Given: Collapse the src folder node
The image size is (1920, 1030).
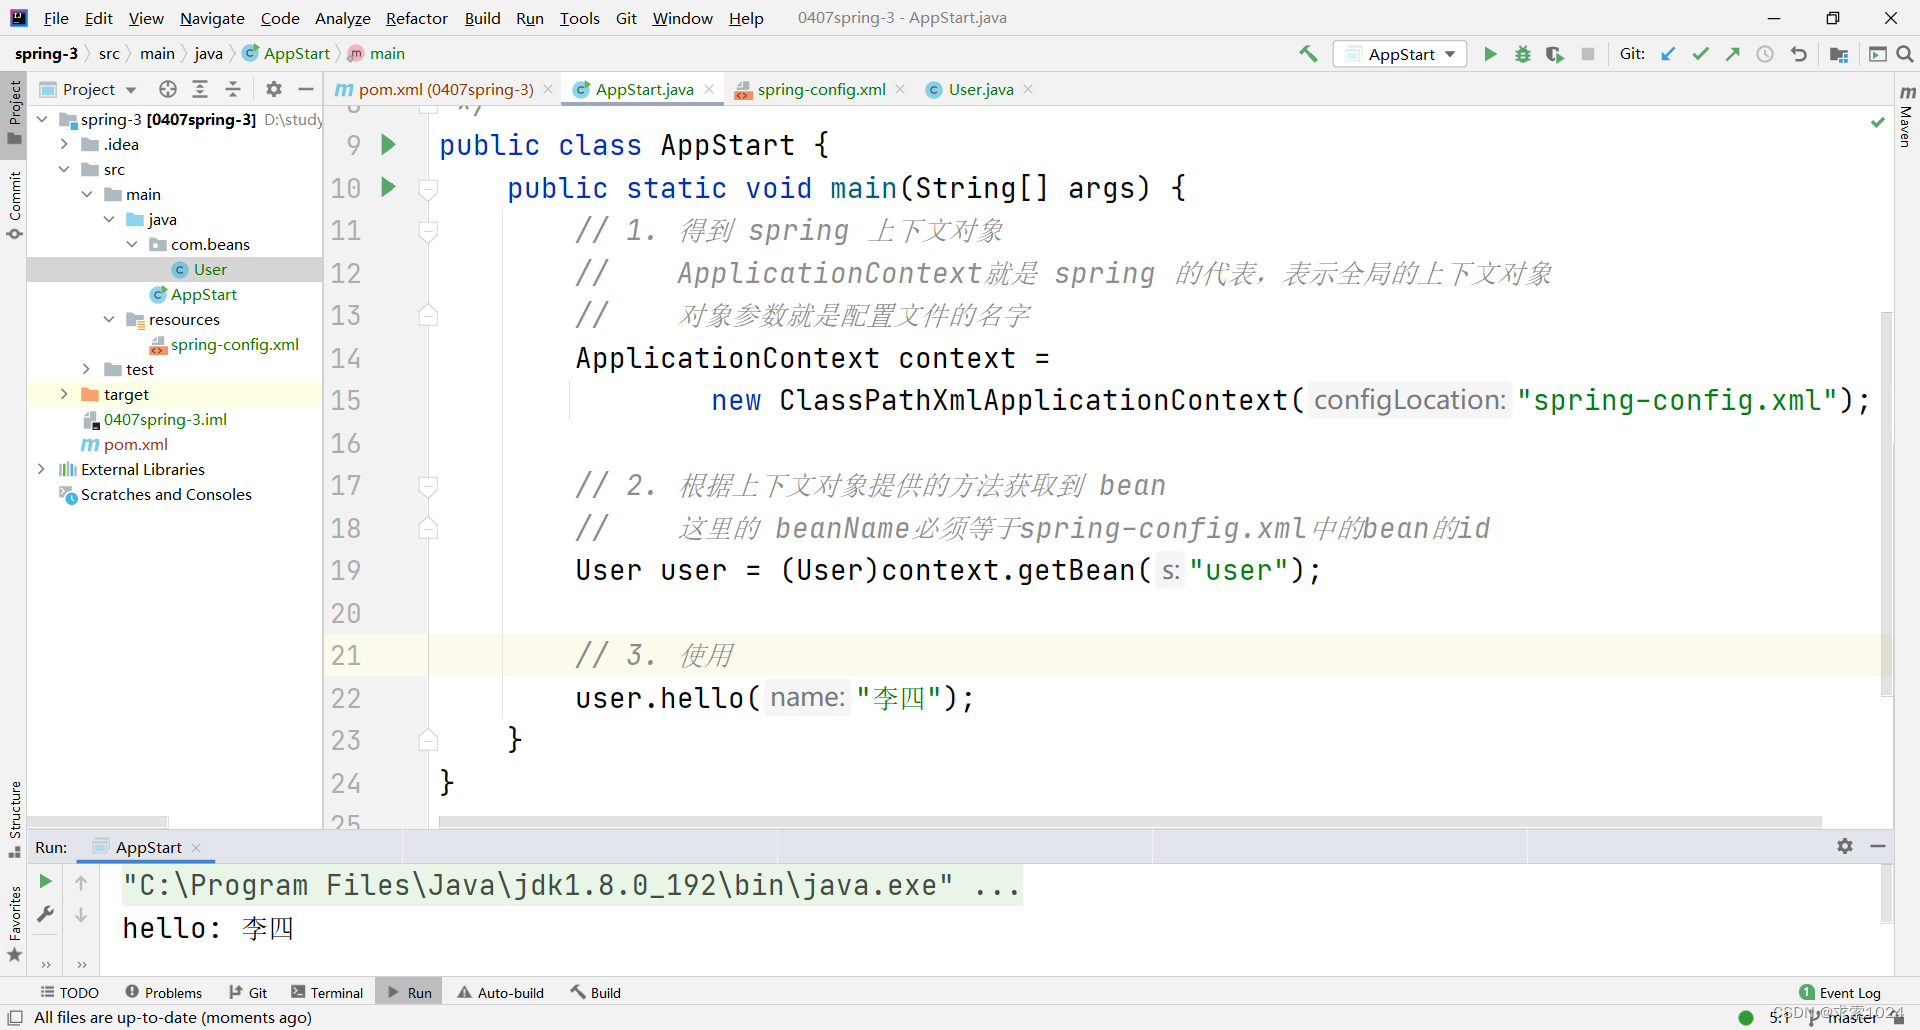Looking at the screenshot, I should click(x=64, y=169).
